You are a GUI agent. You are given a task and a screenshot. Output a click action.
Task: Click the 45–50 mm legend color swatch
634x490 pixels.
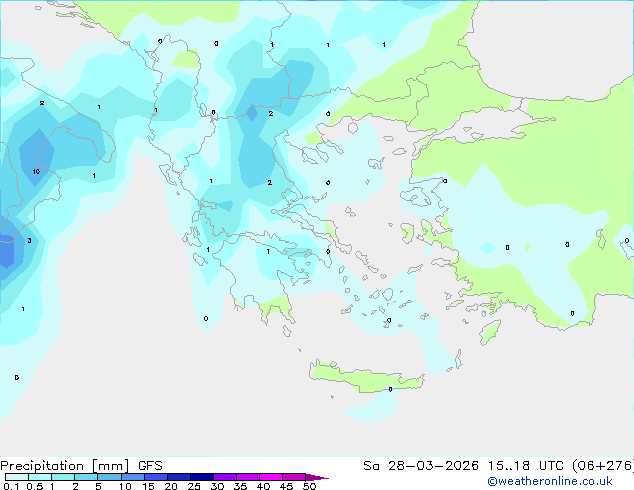(294, 477)
